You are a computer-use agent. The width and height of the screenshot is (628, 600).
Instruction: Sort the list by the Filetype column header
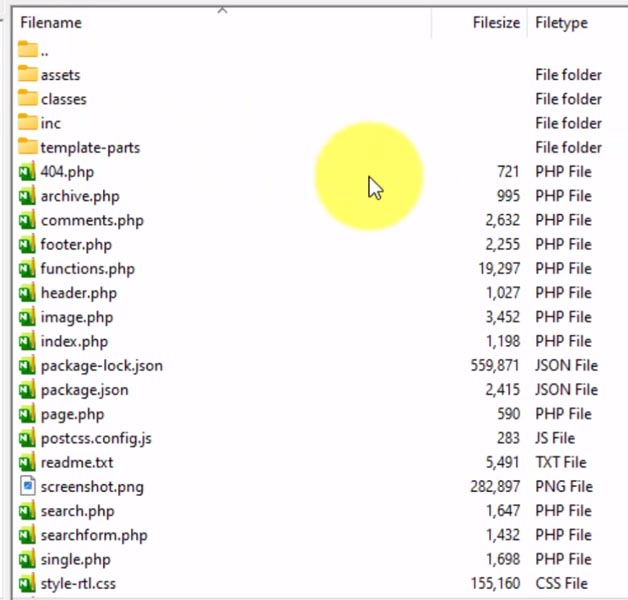click(x=562, y=23)
